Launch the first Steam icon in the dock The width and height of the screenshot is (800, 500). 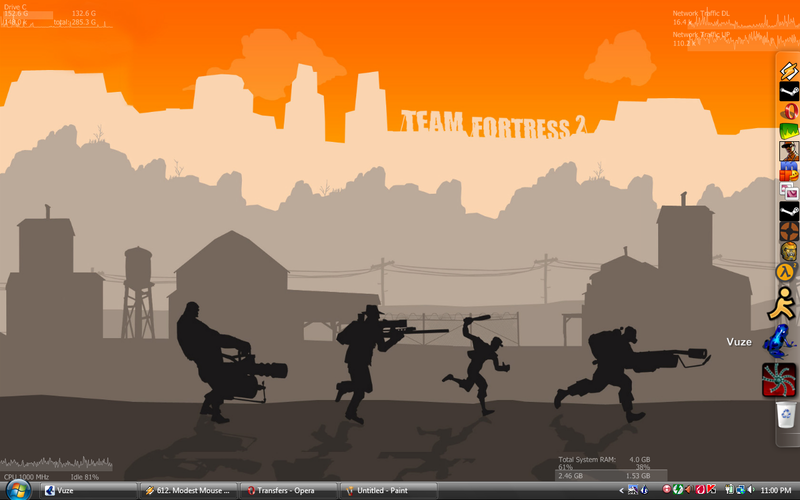789,91
